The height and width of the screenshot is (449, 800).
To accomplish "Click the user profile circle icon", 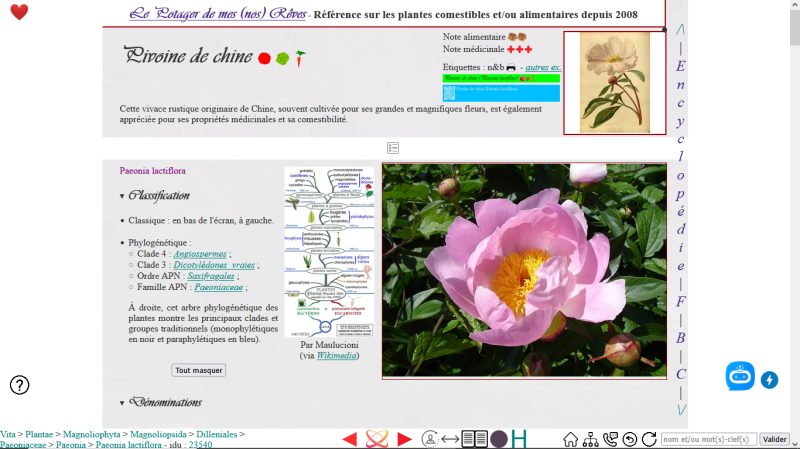I will [x=430, y=439].
